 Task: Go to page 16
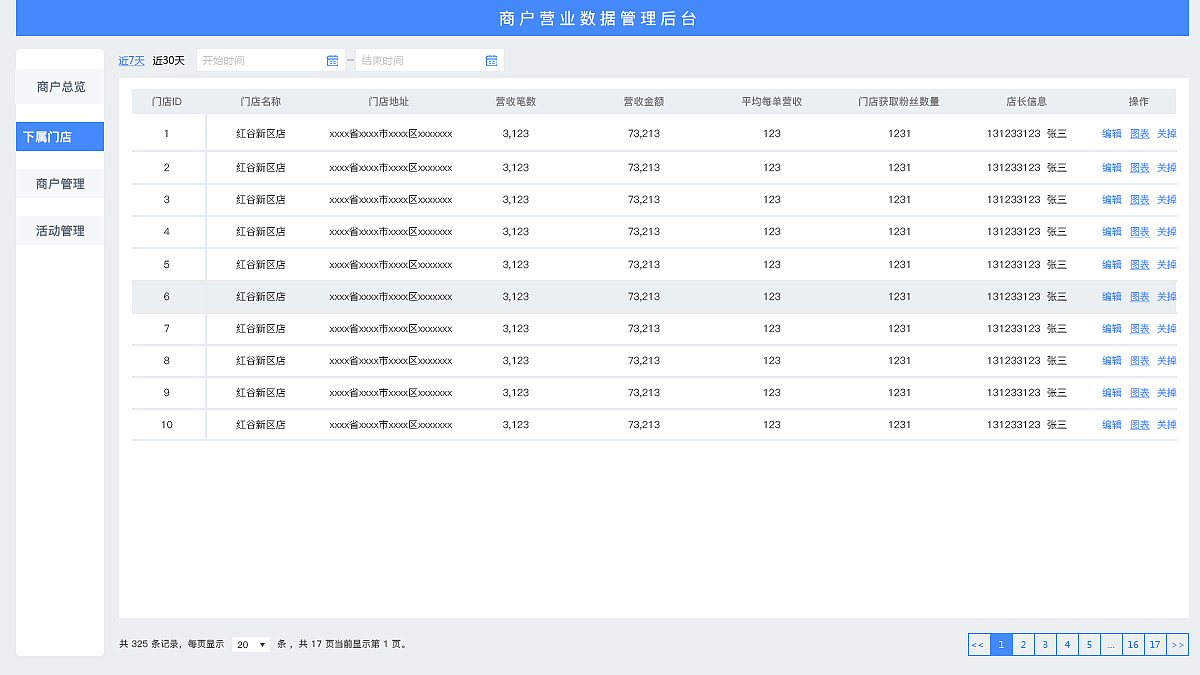point(1133,645)
